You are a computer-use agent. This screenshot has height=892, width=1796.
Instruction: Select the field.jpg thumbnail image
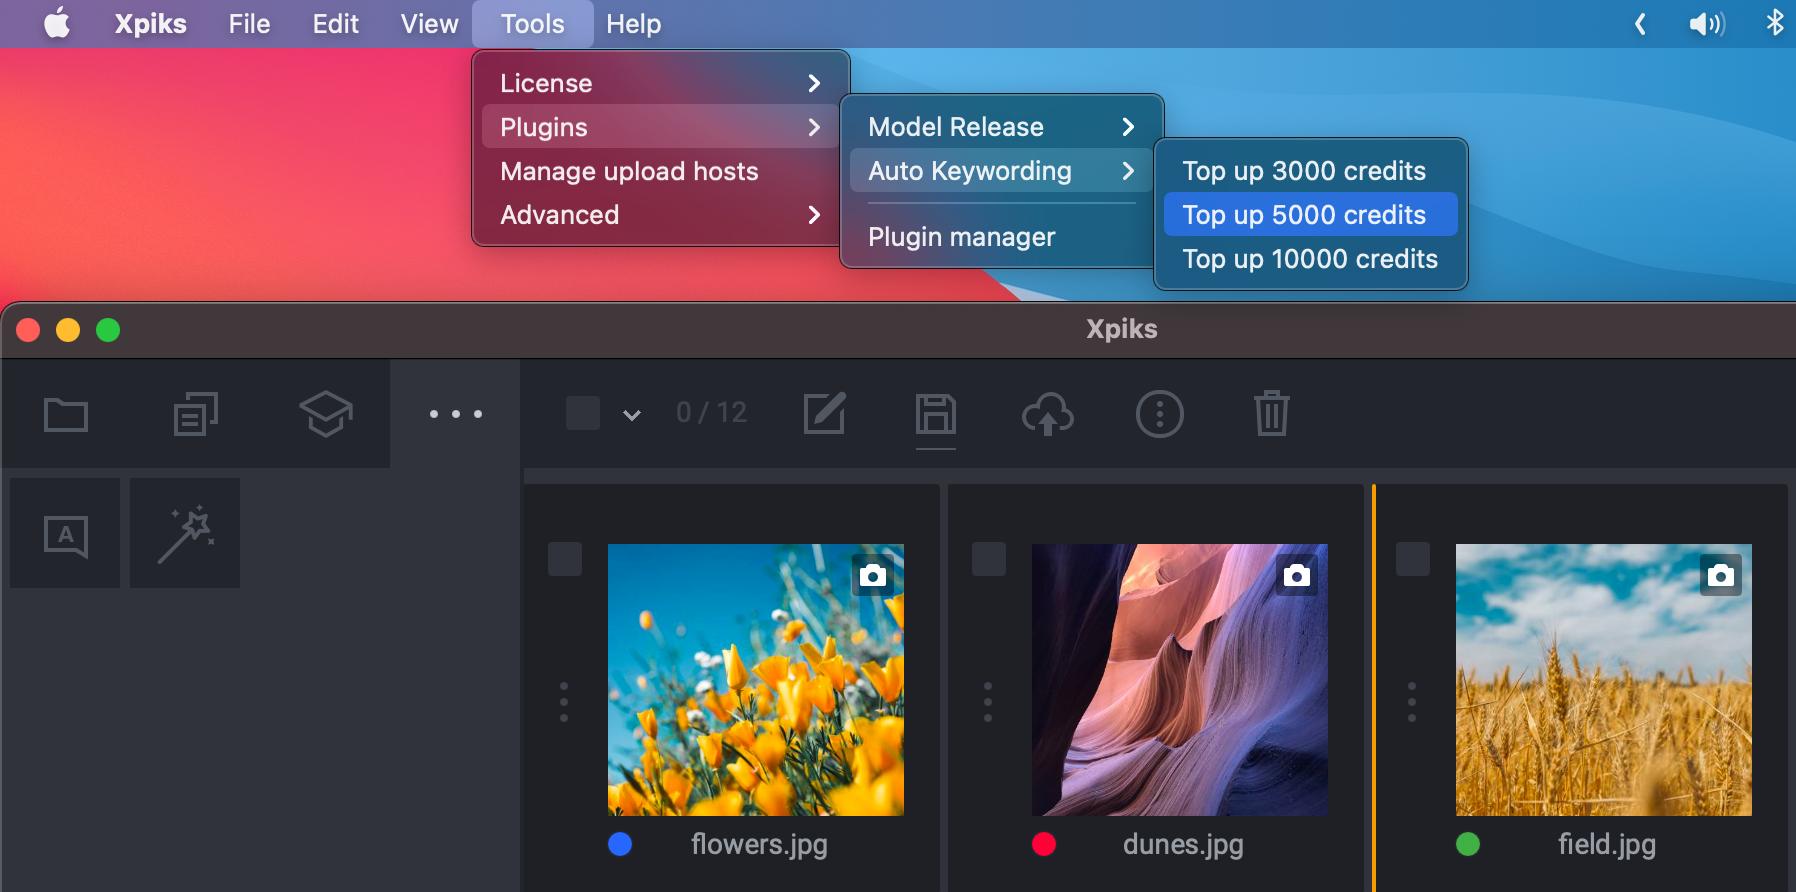click(x=1604, y=680)
